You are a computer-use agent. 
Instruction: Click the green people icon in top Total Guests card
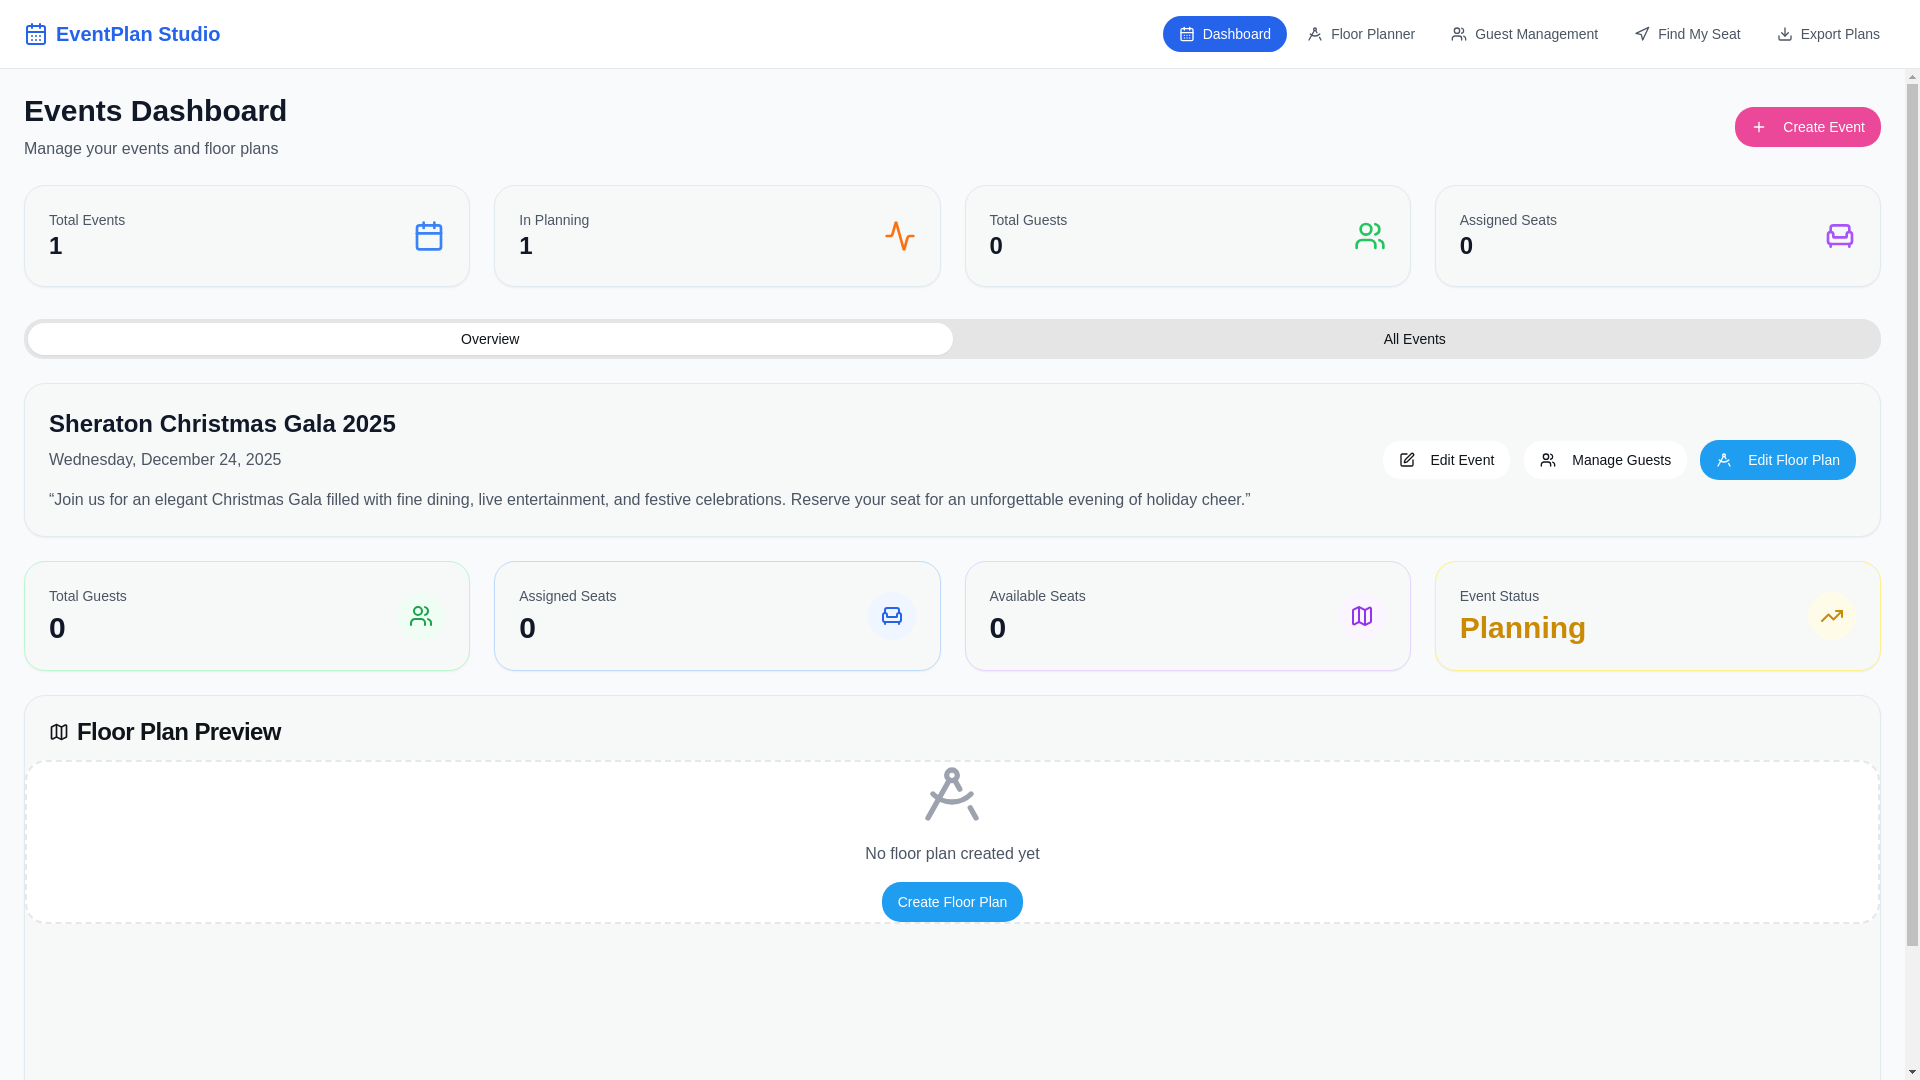pos(1370,236)
